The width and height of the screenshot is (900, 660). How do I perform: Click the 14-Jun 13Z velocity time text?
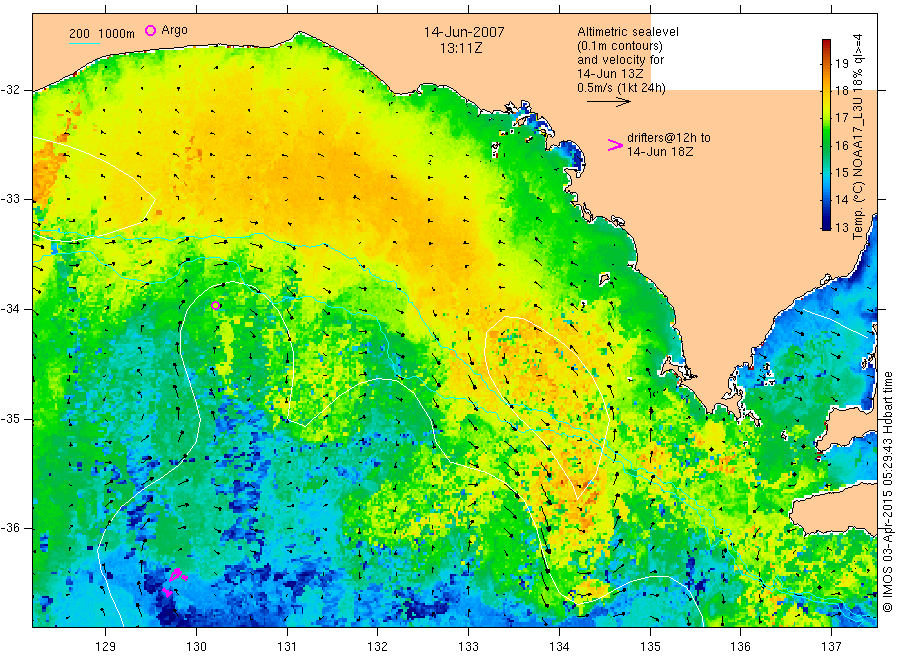click(610, 74)
